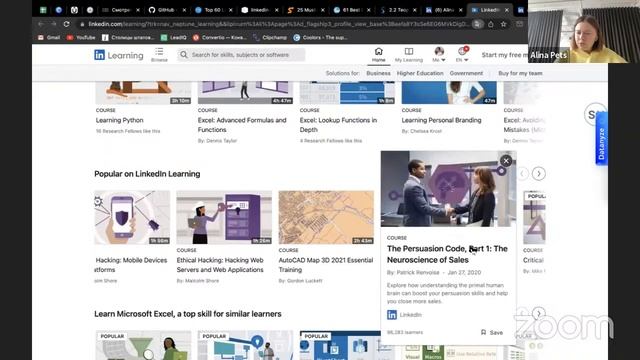Open the Gmail bookmark
Screen dimensions: 640x360
point(49,37)
